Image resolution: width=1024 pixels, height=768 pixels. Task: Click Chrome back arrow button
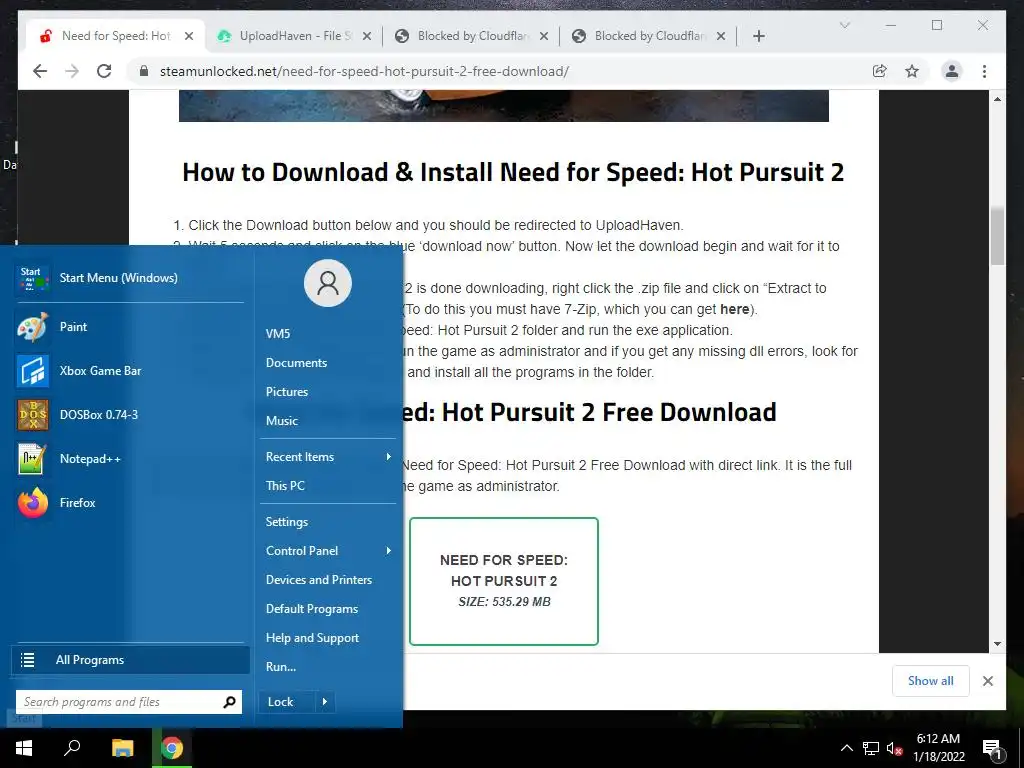tap(40, 71)
